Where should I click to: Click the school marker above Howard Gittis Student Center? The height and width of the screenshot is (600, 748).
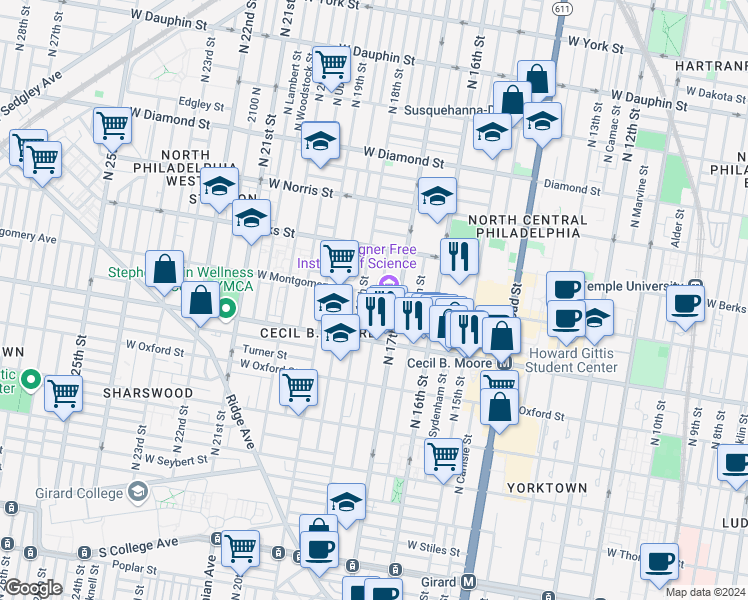598,318
